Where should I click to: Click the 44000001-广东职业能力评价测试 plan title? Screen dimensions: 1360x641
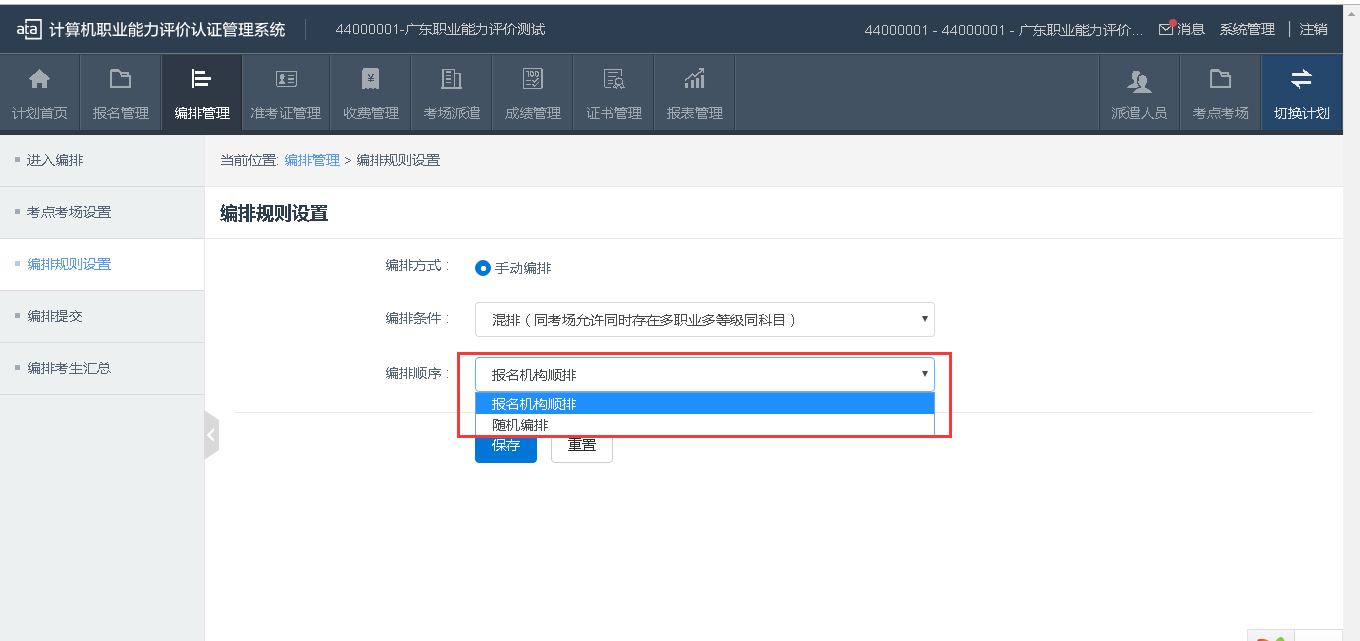(x=440, y=29)
